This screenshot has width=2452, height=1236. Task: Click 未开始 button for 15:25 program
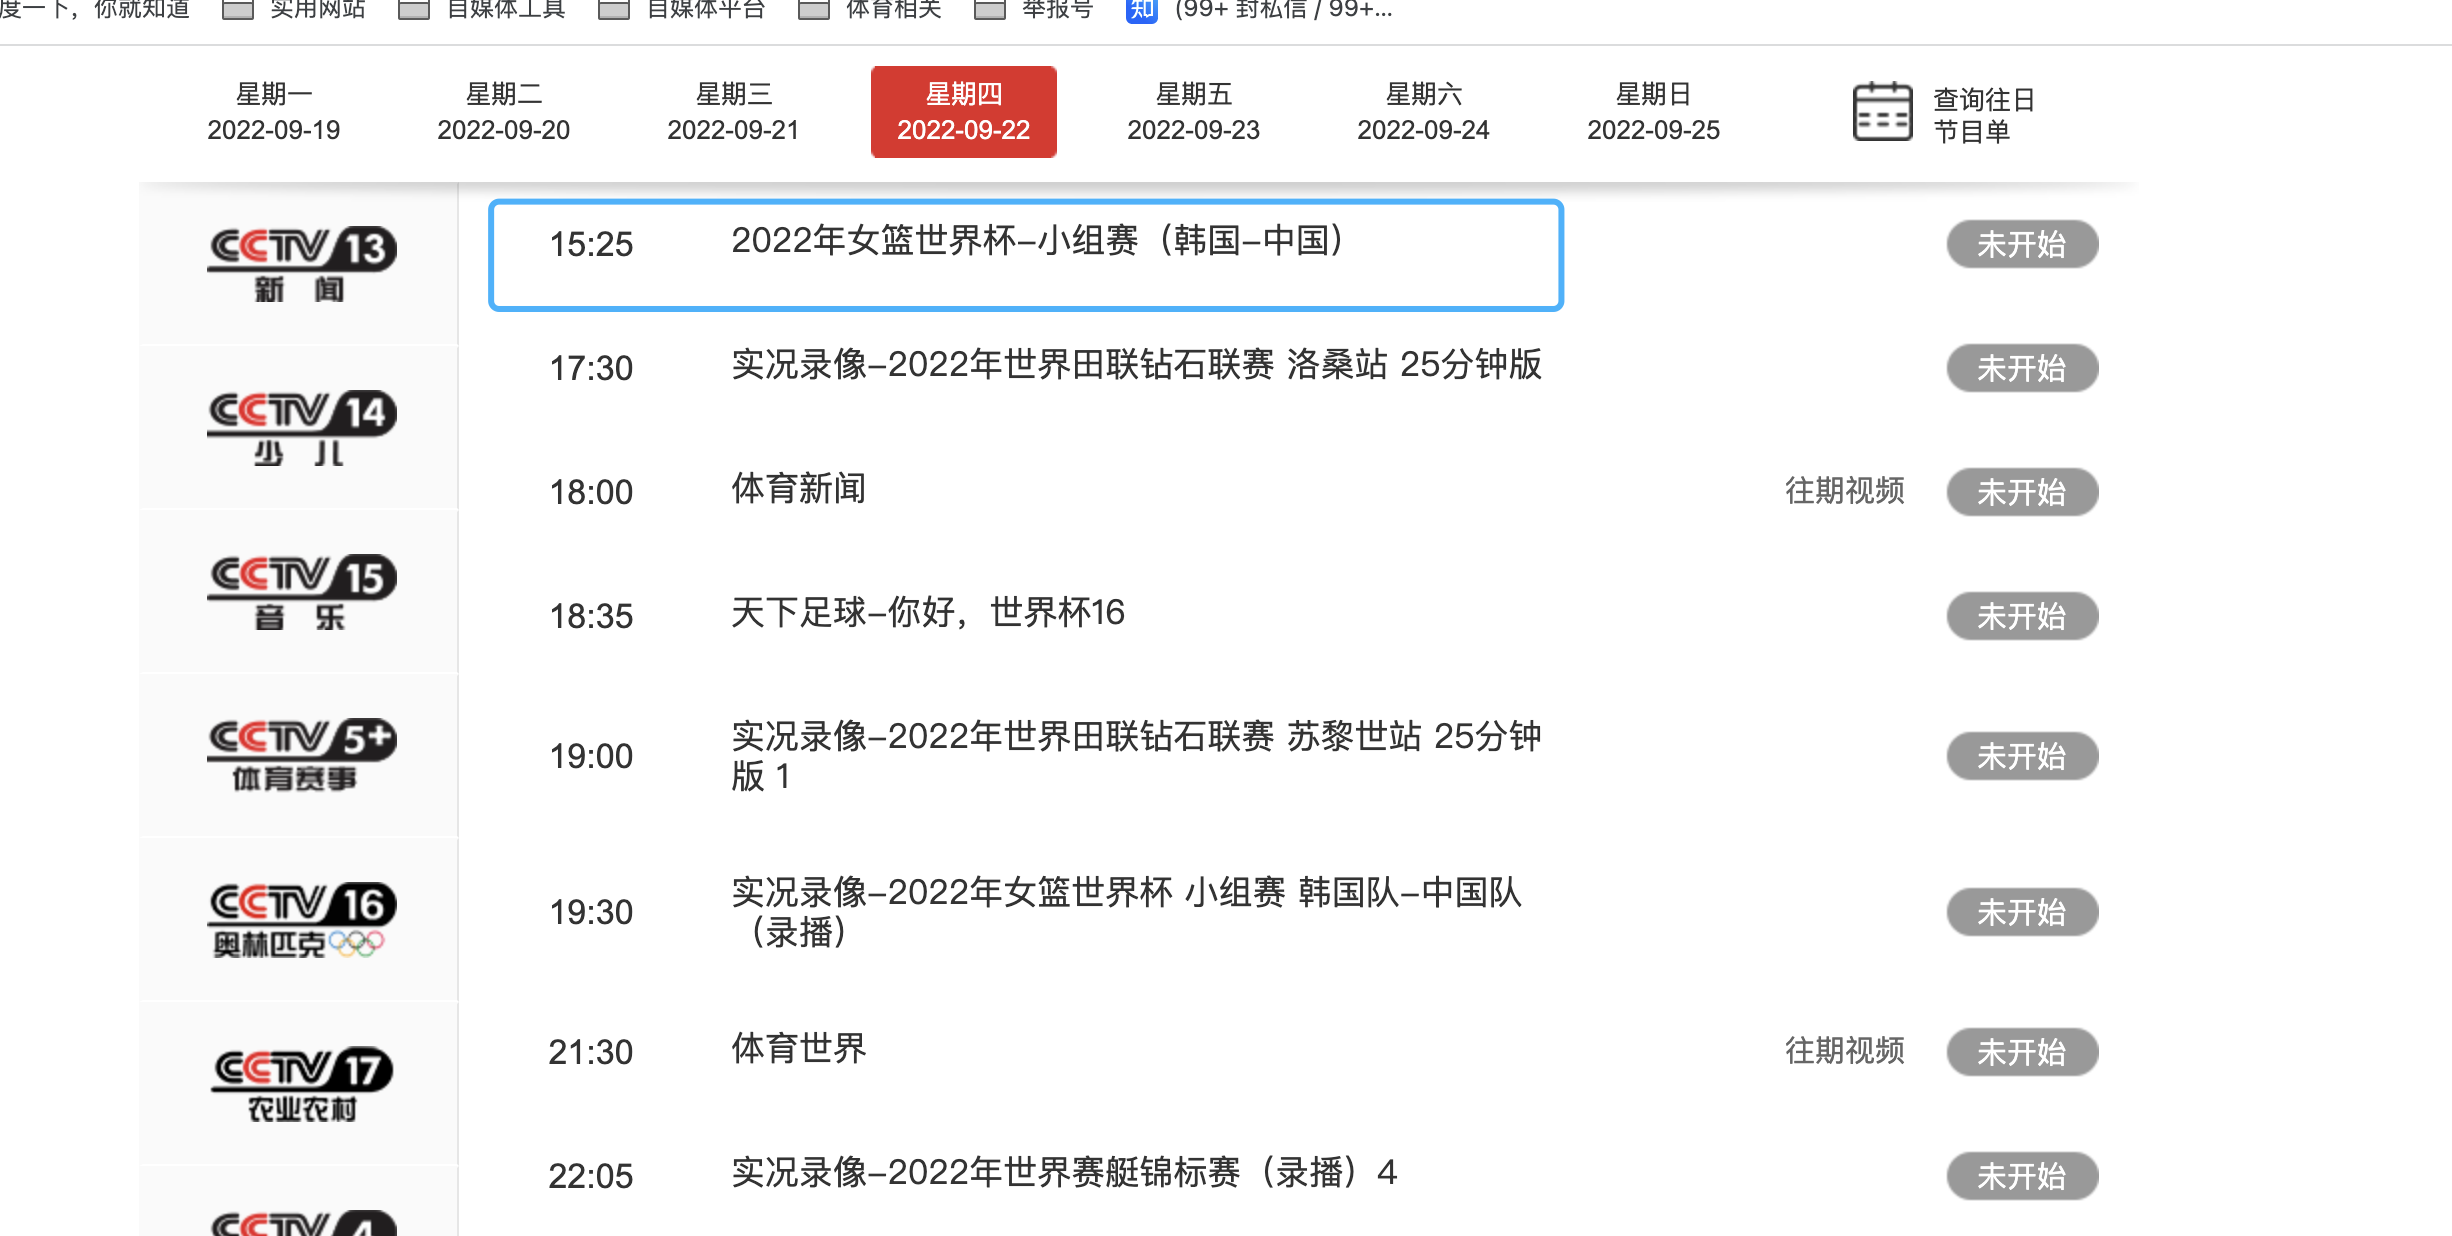tap(2022, 244)
